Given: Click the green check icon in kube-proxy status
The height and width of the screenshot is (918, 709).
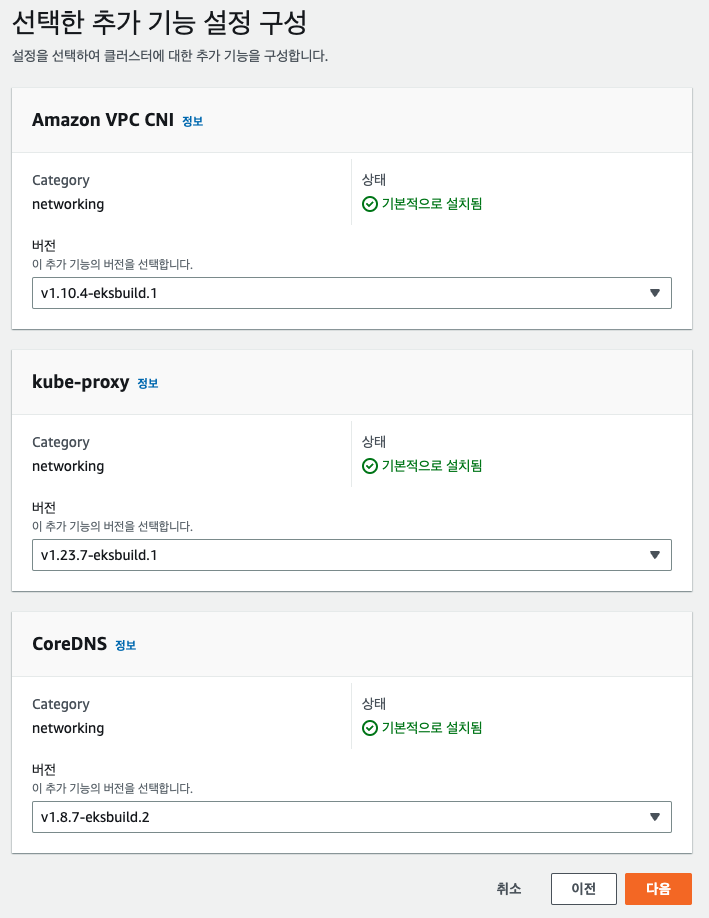Looking at the screenshot, I should click(369, 466).
